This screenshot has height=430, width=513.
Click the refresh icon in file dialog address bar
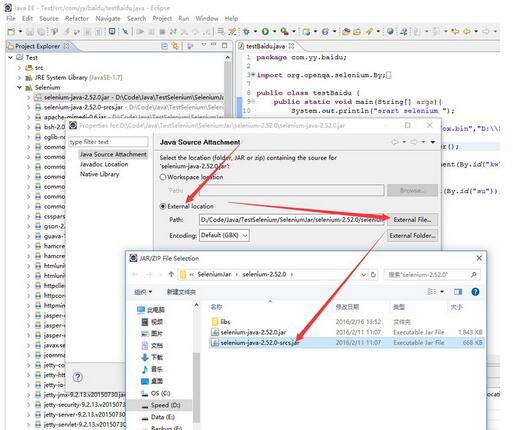click(373, 275)
